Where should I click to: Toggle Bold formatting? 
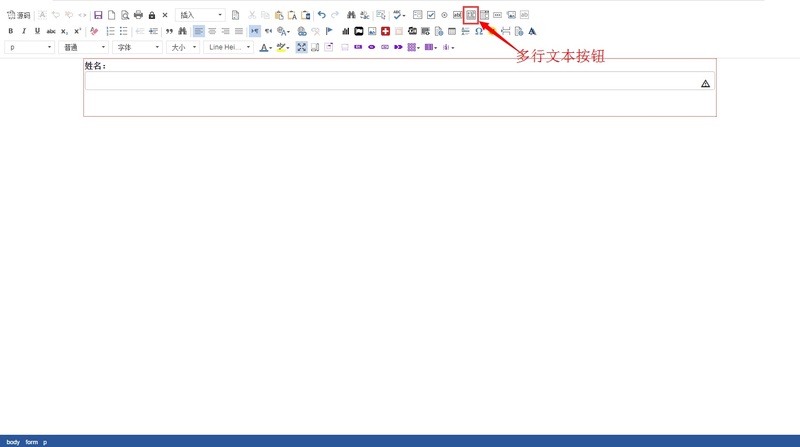point(11,31)
